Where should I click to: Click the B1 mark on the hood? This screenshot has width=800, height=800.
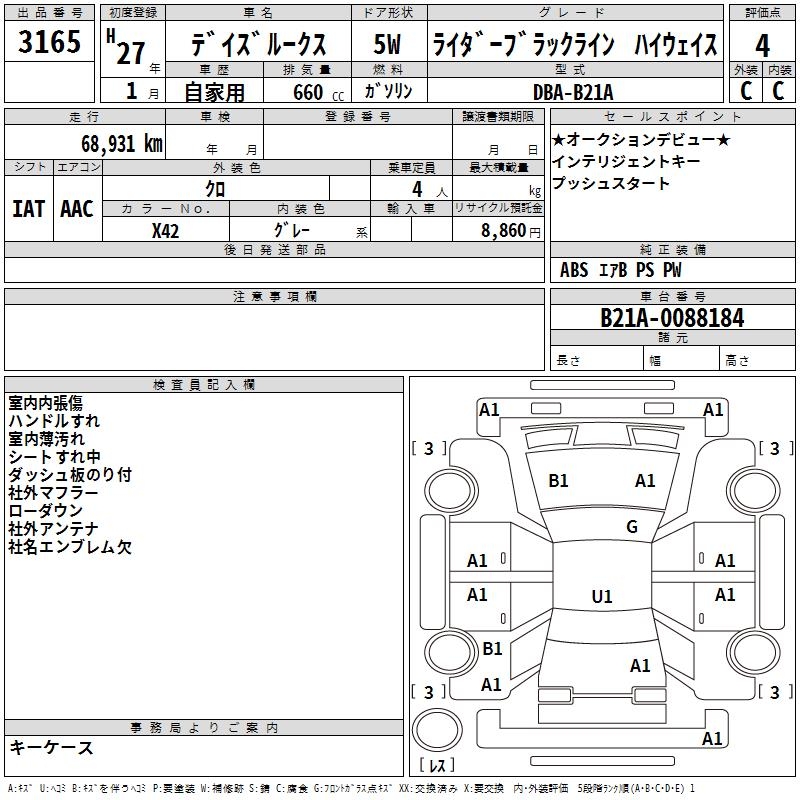click(x=558, y=481)
